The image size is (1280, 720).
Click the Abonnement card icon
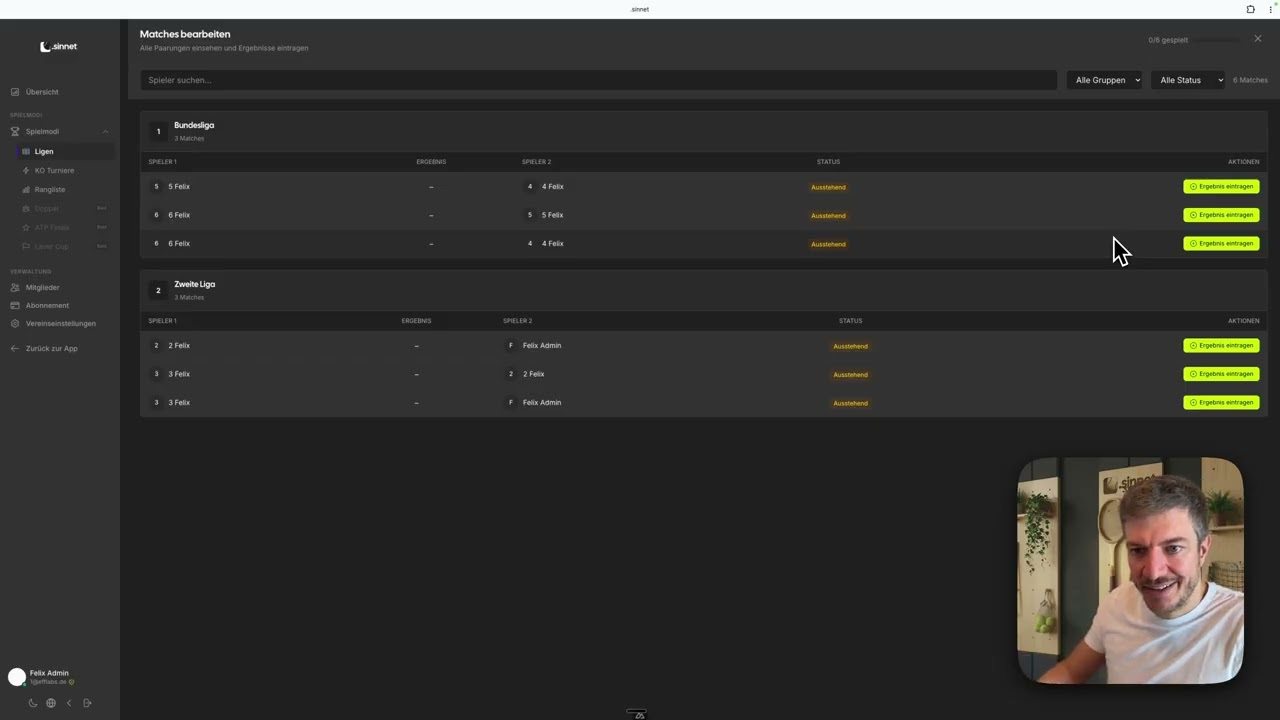(15, 305)
